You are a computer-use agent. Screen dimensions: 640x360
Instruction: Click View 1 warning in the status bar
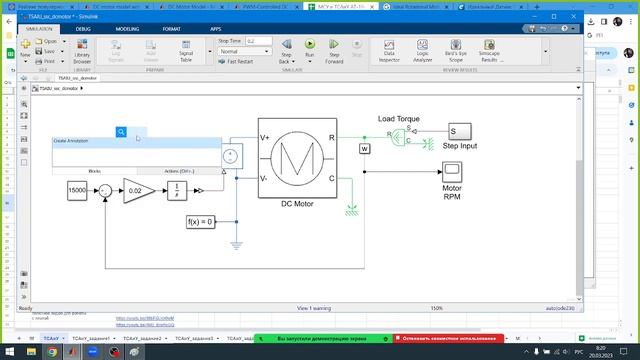314,308
